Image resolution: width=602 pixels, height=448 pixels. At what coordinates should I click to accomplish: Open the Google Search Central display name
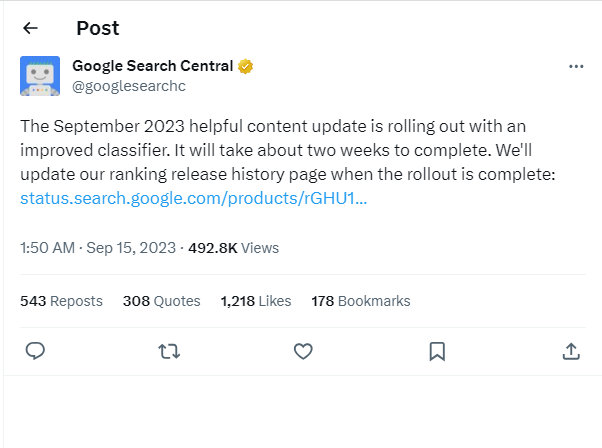click(x=152, y=66)
